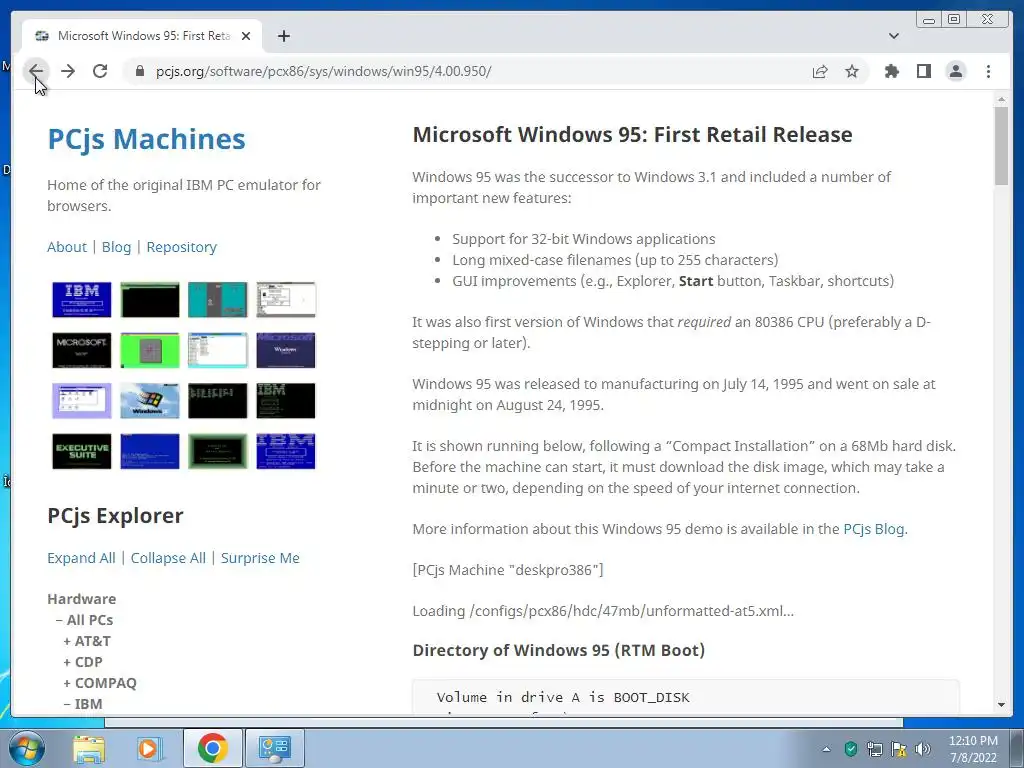Close the Microsoft Windows 95 tab

(x=246, y=36)
